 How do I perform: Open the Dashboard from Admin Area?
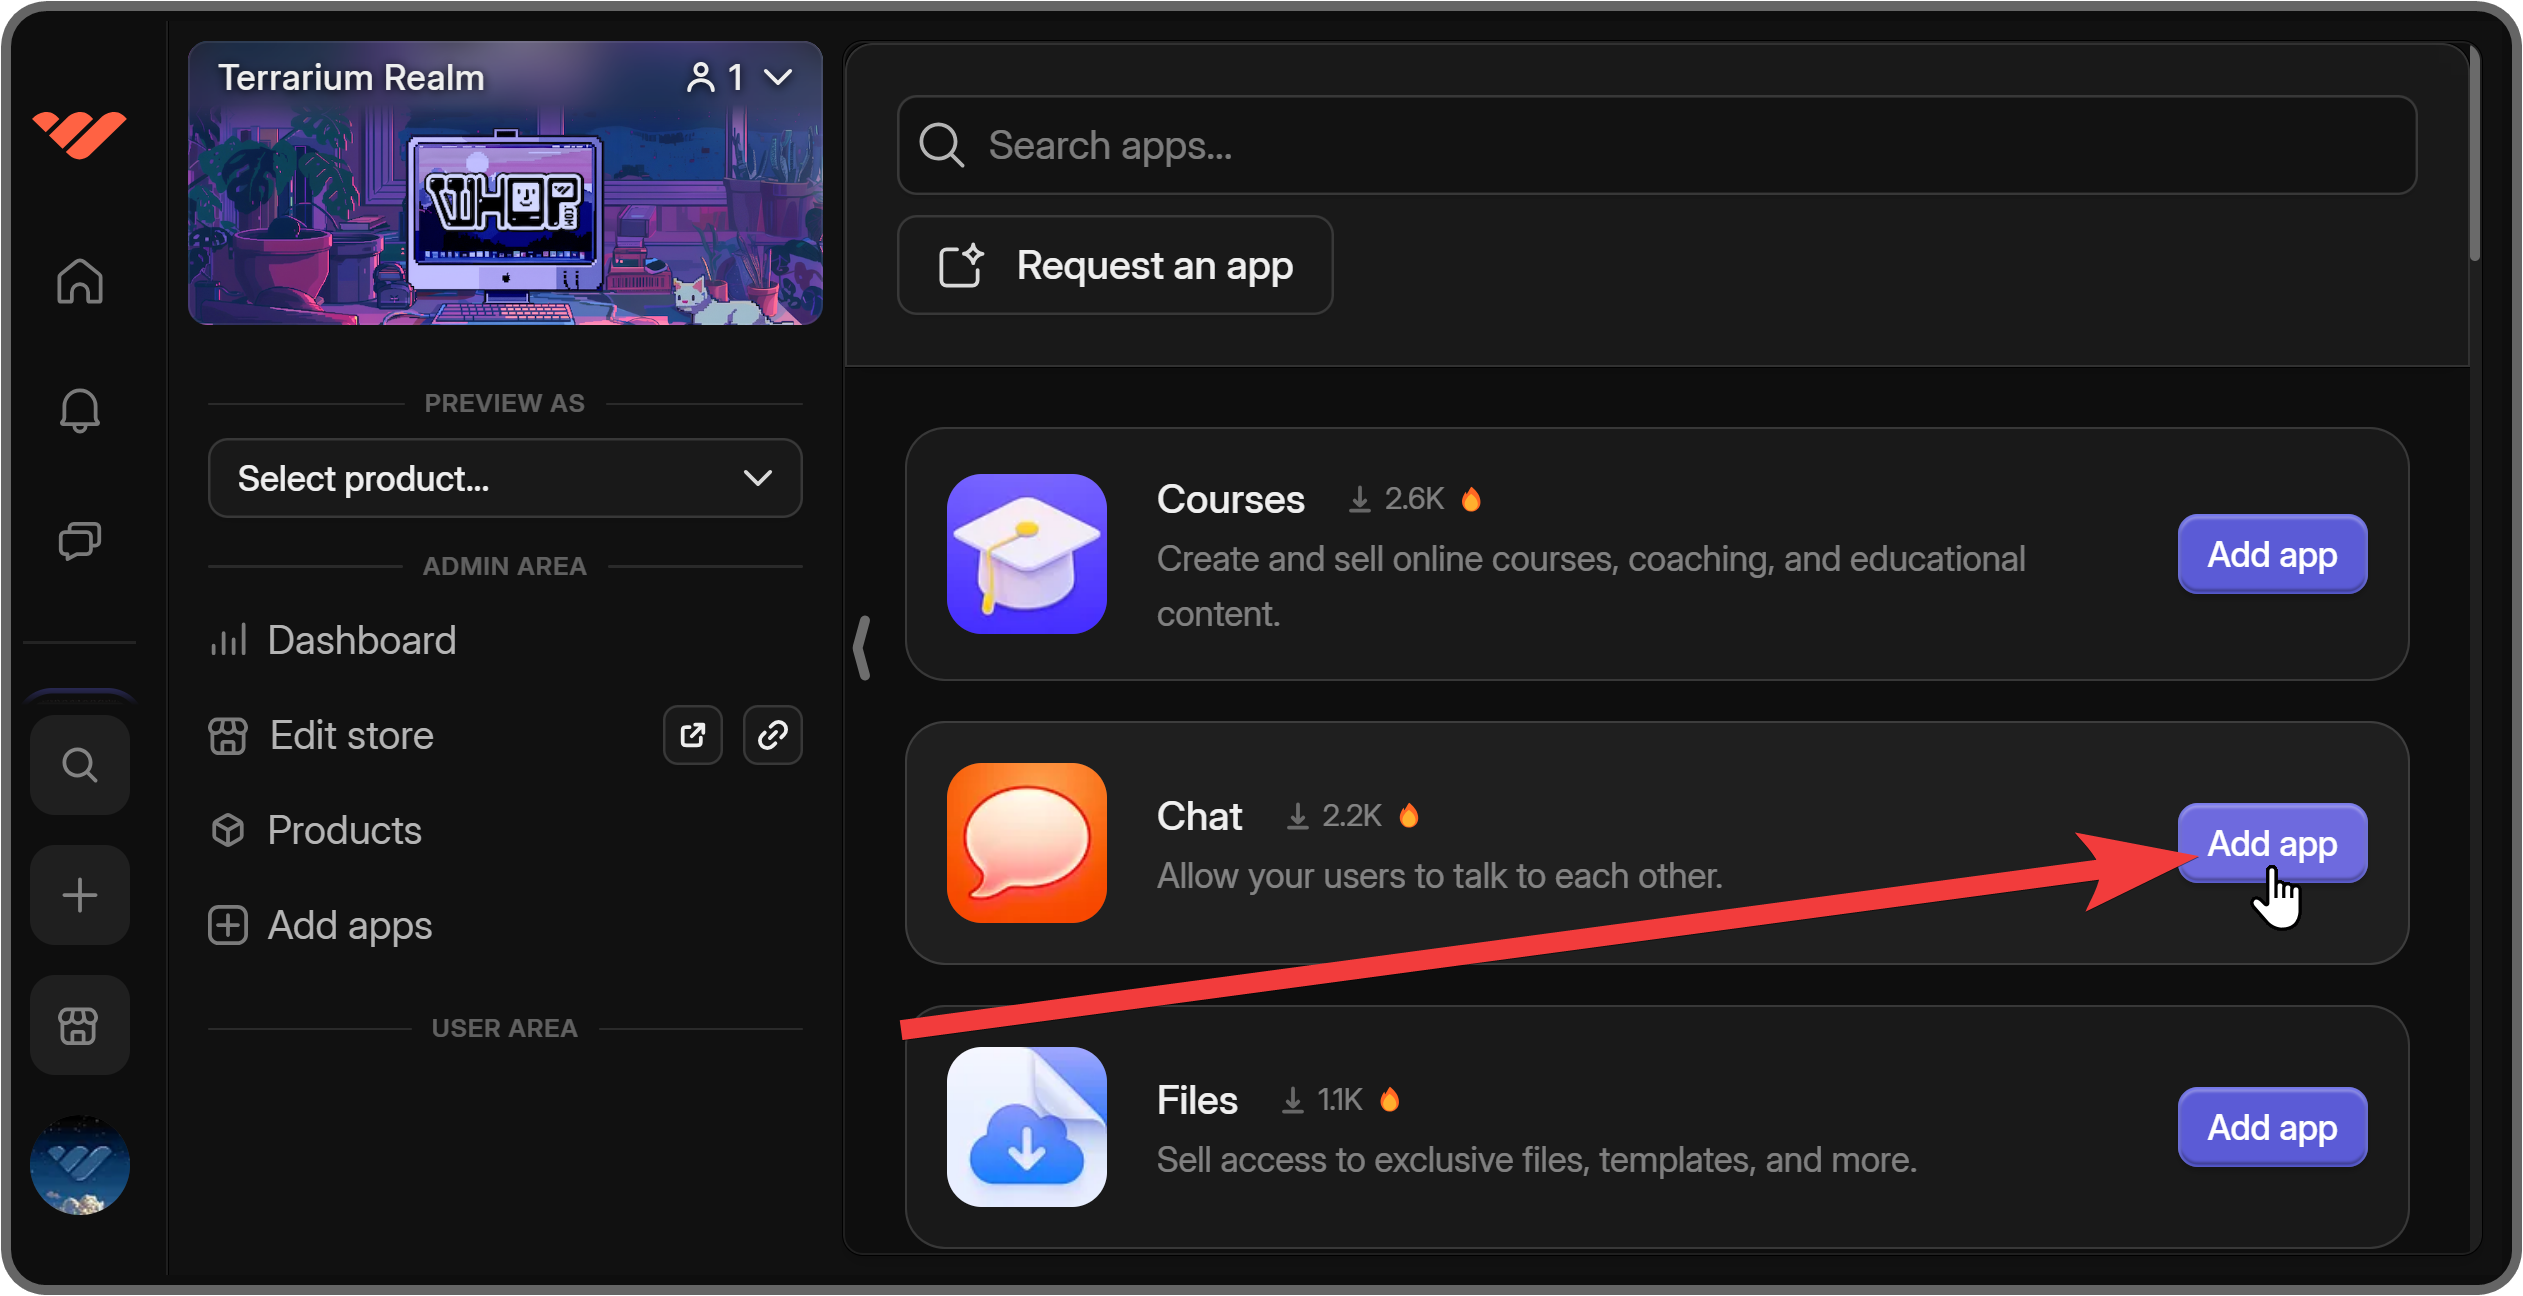tap(361, 639)
